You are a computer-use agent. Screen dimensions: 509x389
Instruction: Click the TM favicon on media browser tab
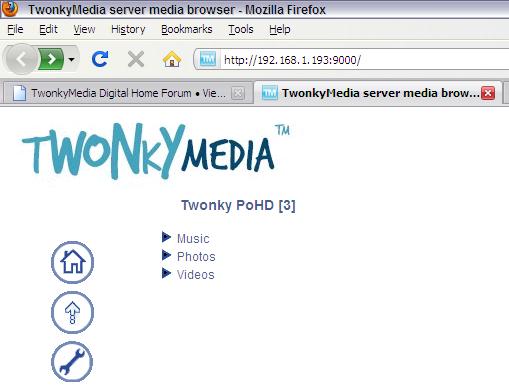pyautogui.click(x=269, y=93)
